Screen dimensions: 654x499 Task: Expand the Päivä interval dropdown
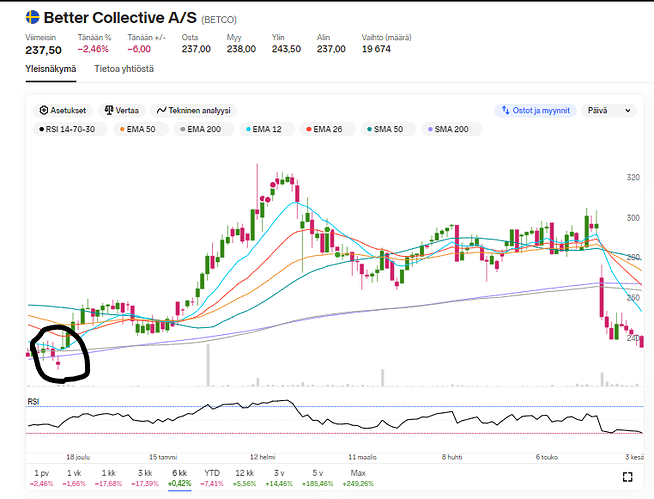click(609, 111)
